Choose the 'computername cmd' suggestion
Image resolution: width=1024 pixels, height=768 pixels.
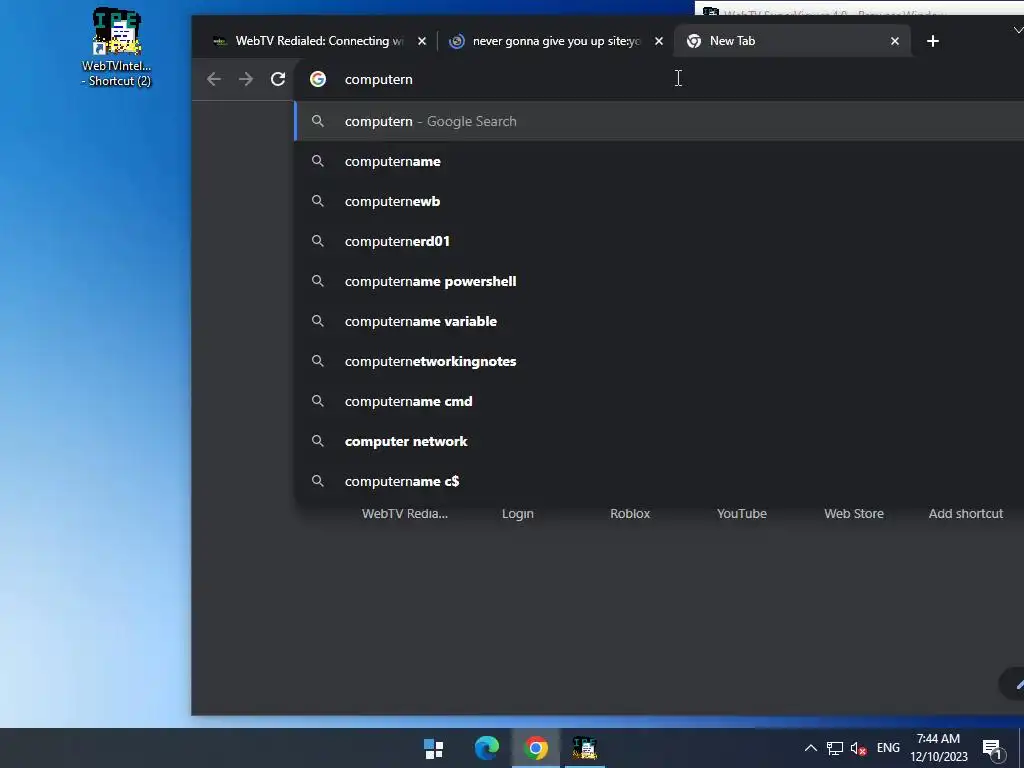point(660,401)
